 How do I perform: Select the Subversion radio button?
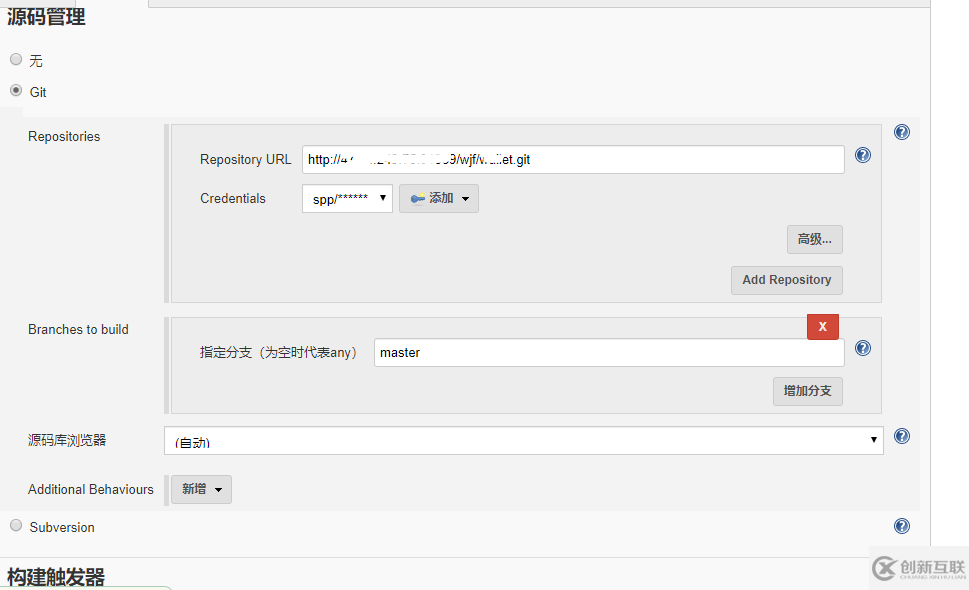click(16, 526)
